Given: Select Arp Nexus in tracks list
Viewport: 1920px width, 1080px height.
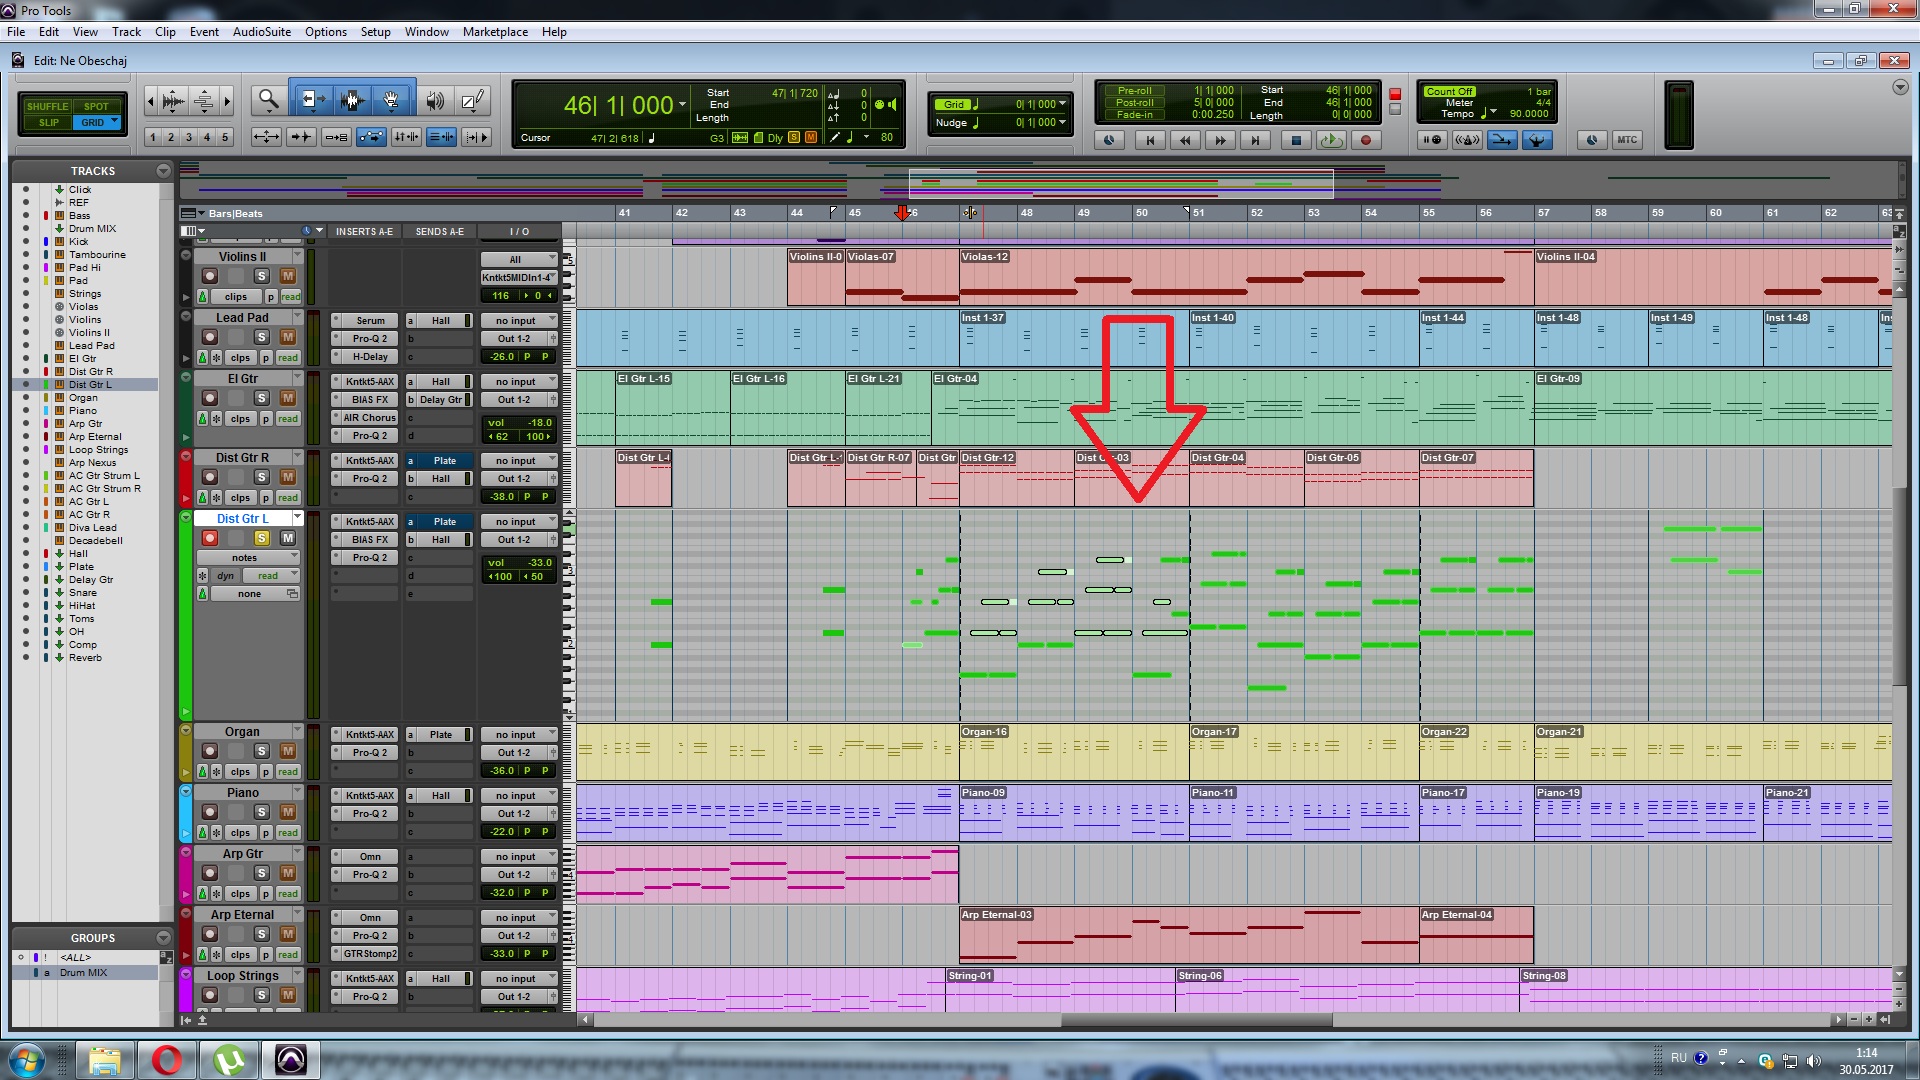Looking at the screenshot, I should 92,463.
